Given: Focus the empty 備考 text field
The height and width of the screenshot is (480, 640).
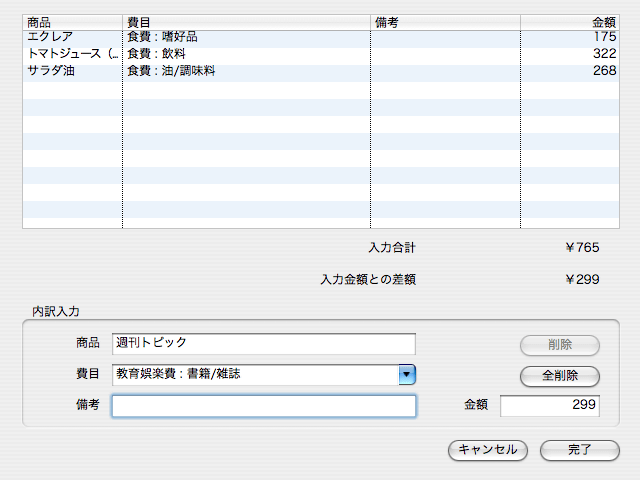Looking at the screenshot, I should point(263,406).
